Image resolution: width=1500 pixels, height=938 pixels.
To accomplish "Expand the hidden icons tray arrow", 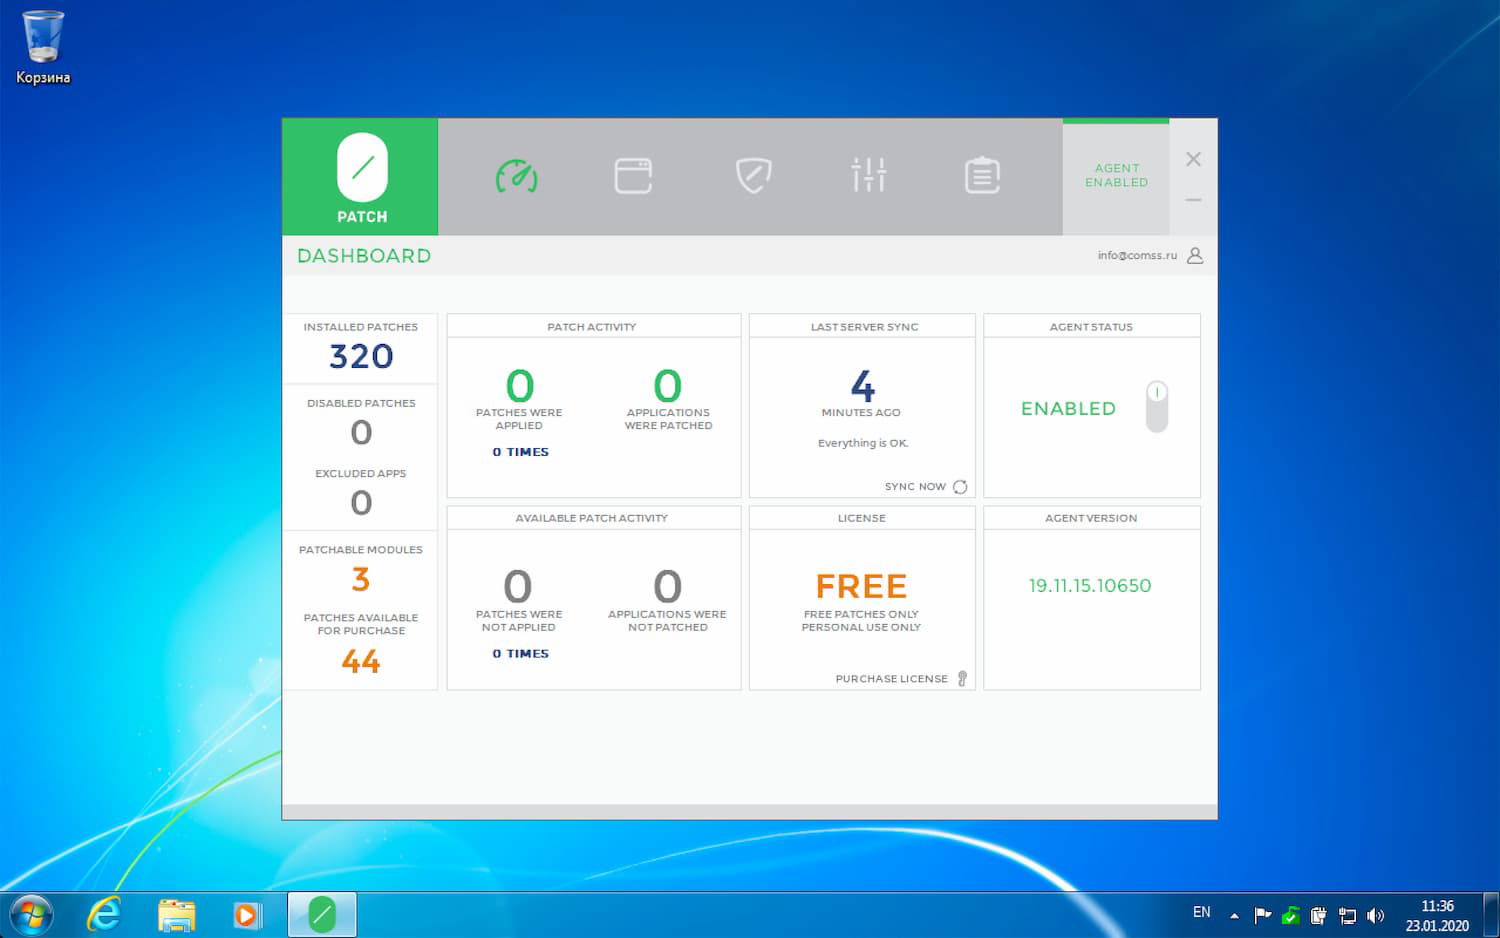I will pos(1232,914).
